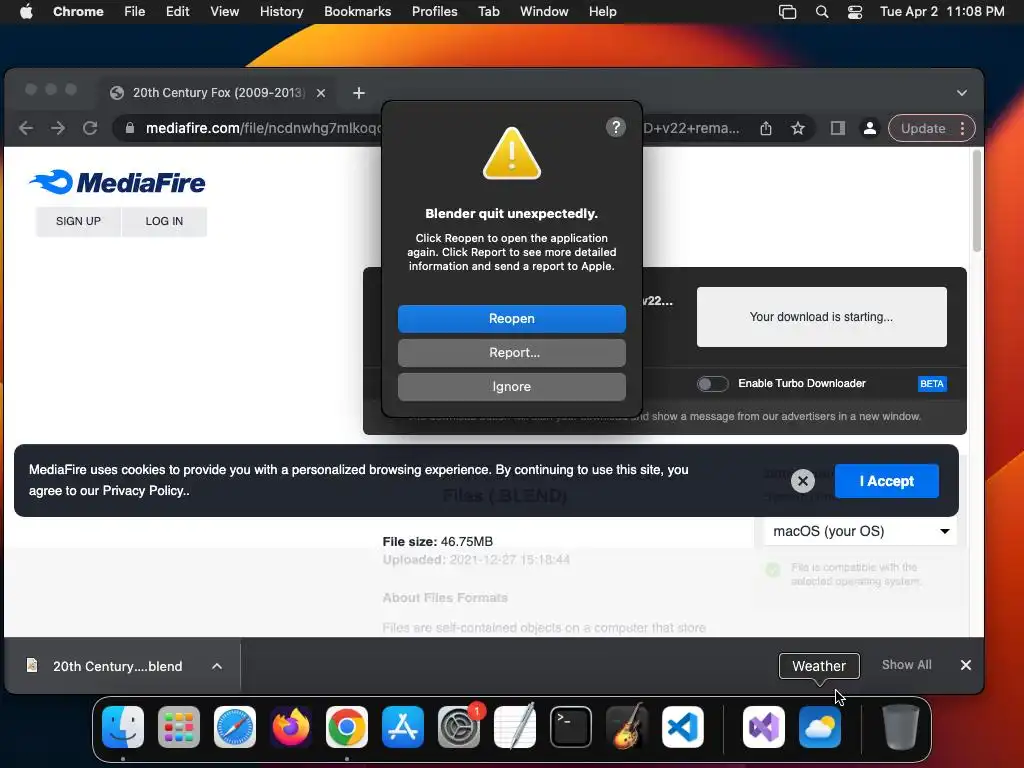Close the 20th Century Fox tab
This screenshot has height=768, width=1024.
pos(321,93)
